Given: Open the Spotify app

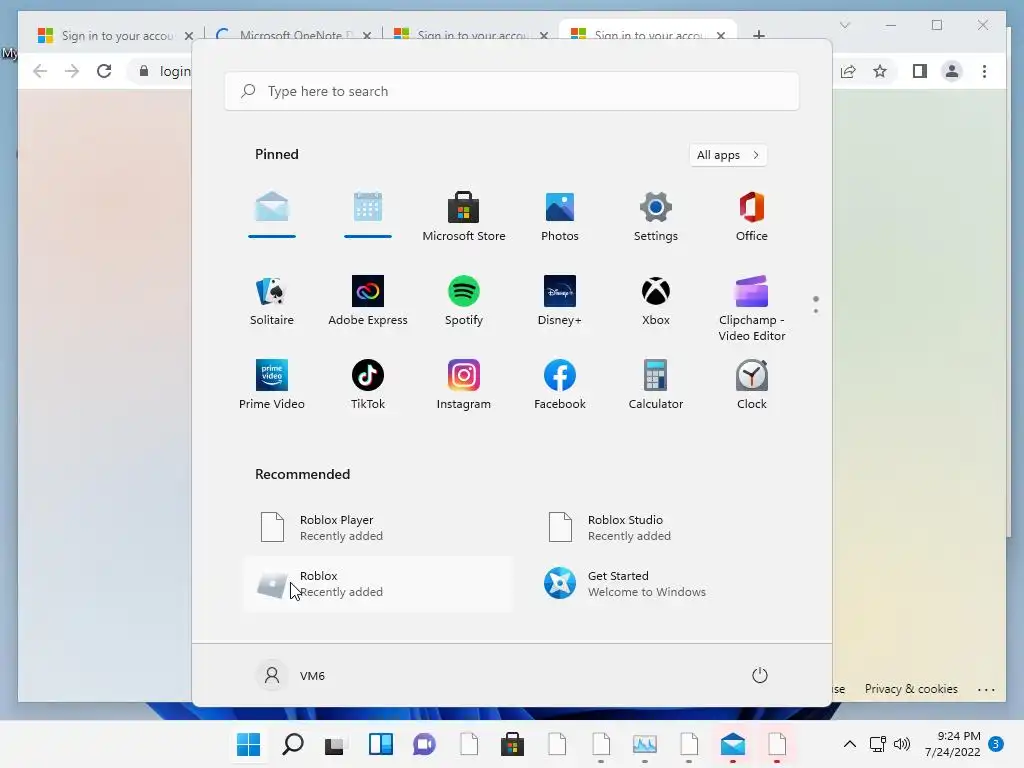Looking at the screenshot, I should pos(464,300).
